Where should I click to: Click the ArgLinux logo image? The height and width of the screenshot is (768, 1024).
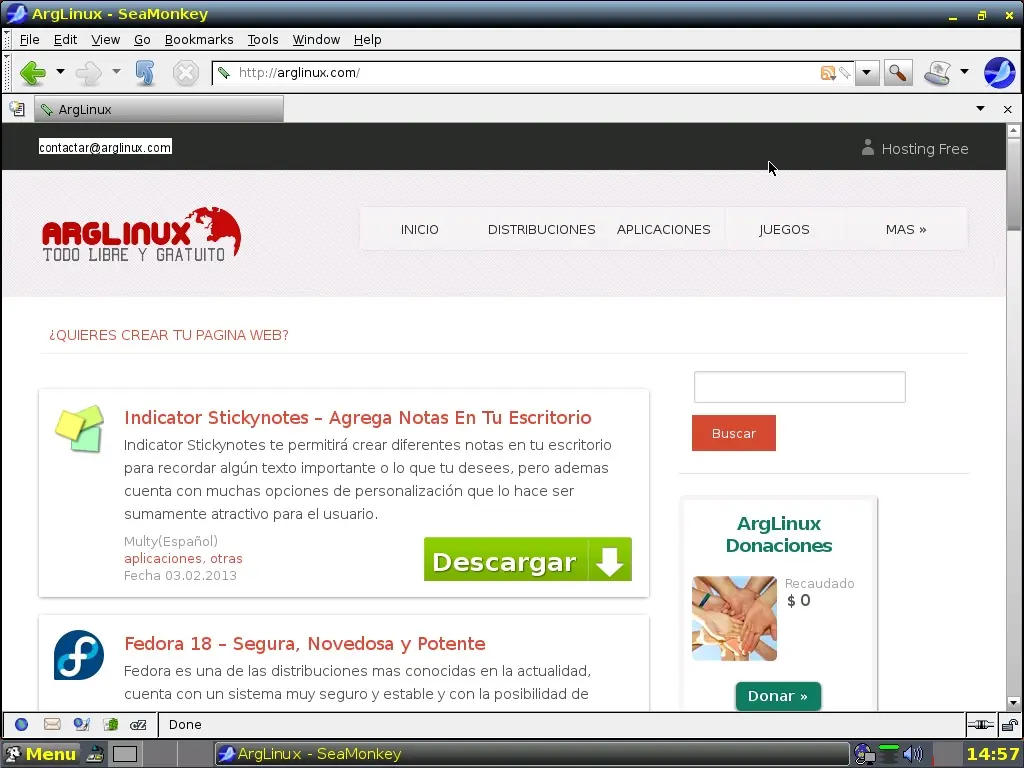141,234
